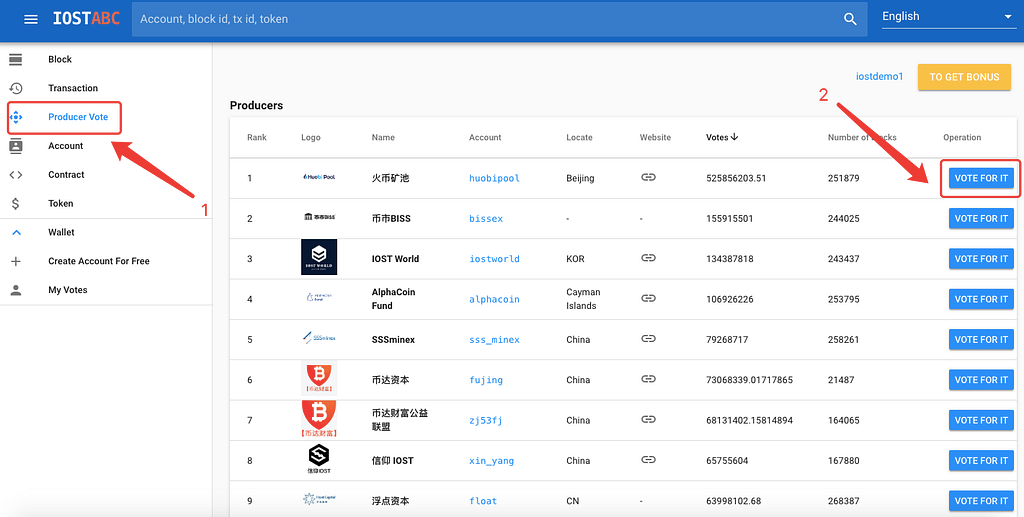Click the rank 7 Bitcoin shield logo
This screenshot has width=1024, height=517.
point(319,418)
